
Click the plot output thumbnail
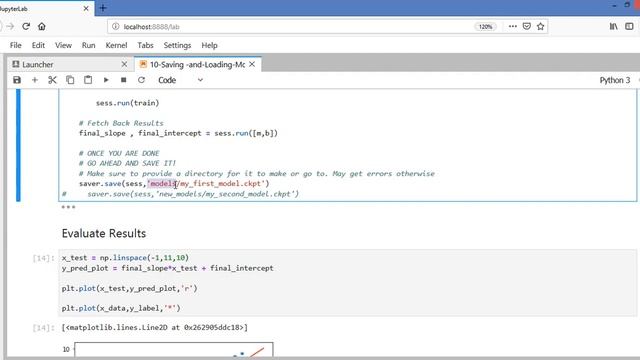pyautogui.click(x=174, y=350)
